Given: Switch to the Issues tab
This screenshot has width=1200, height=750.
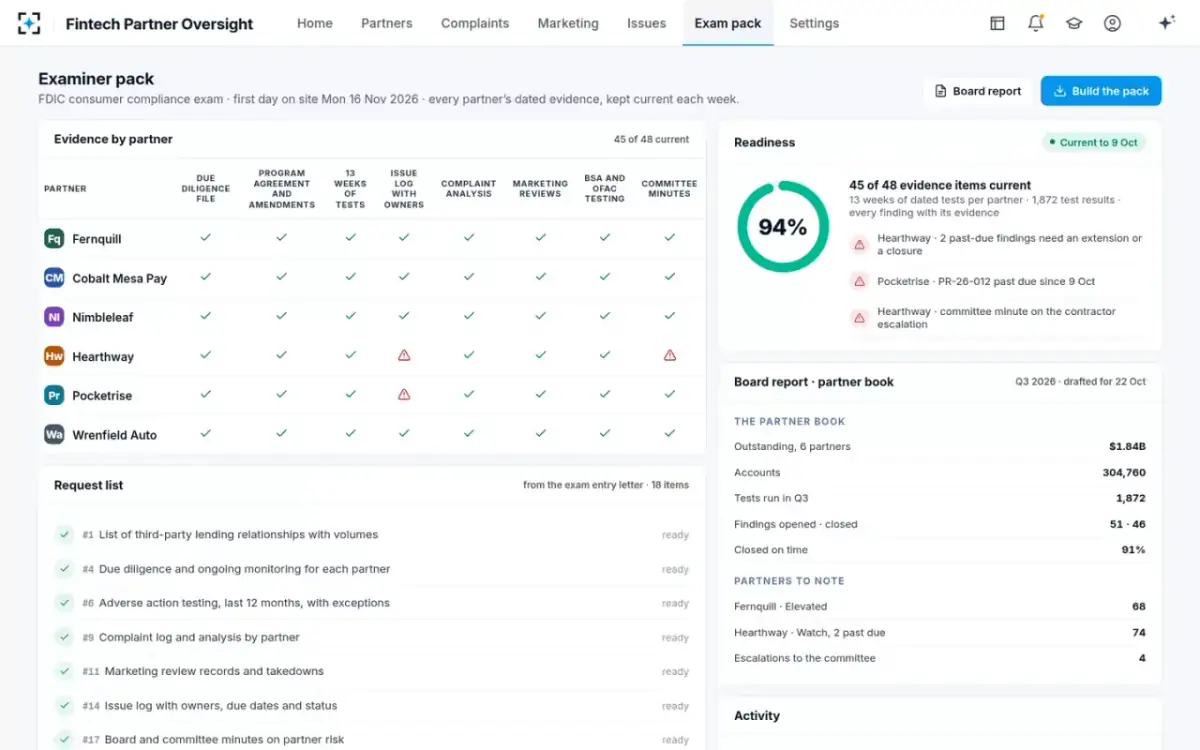Looking at the screenshot, I should click(647, 23).
